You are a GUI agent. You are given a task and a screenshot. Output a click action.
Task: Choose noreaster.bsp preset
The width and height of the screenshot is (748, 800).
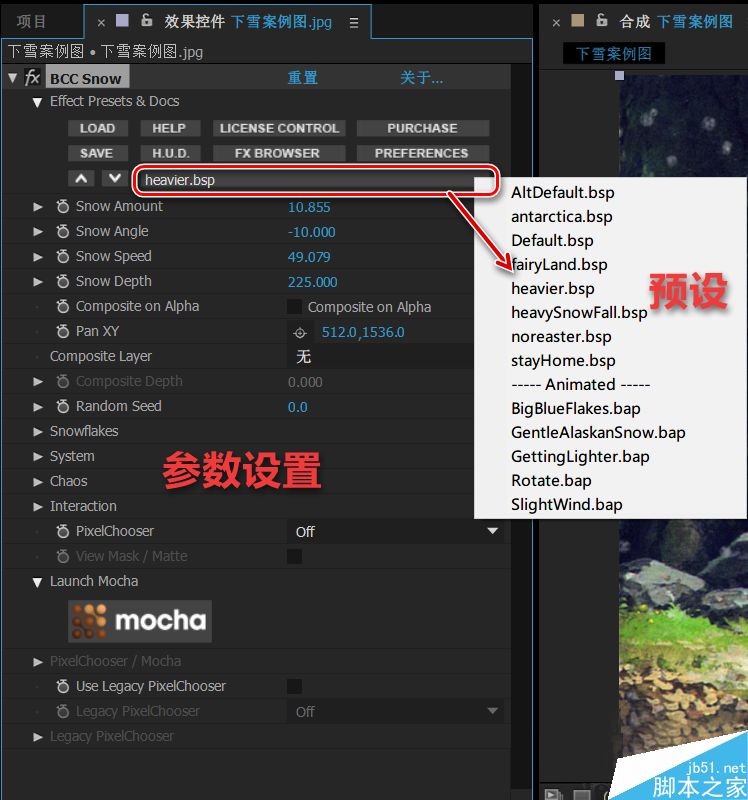(561, 336)
